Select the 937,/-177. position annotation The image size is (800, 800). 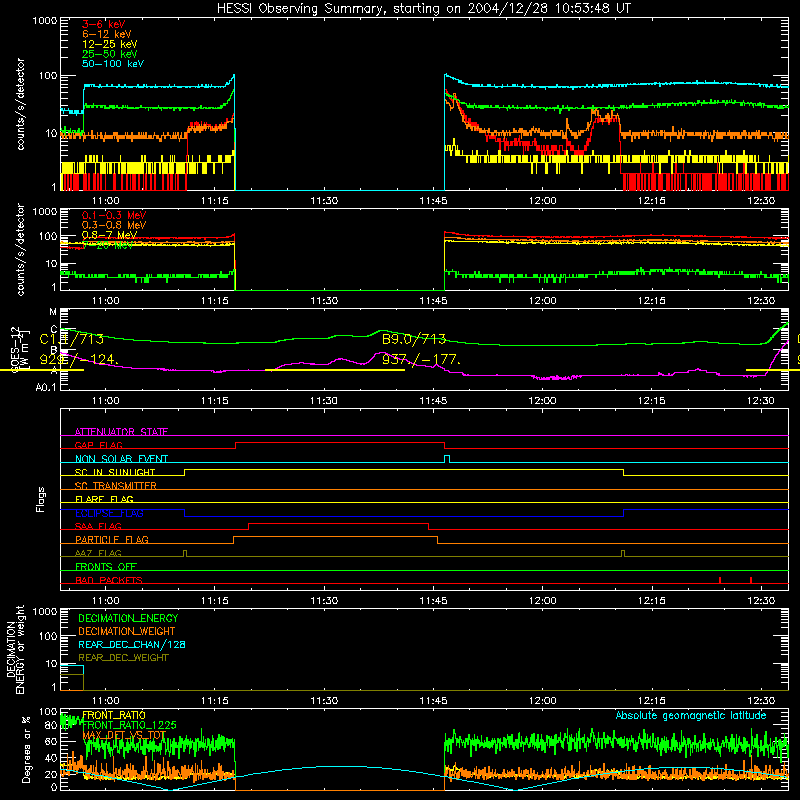(x=421, y=360)
